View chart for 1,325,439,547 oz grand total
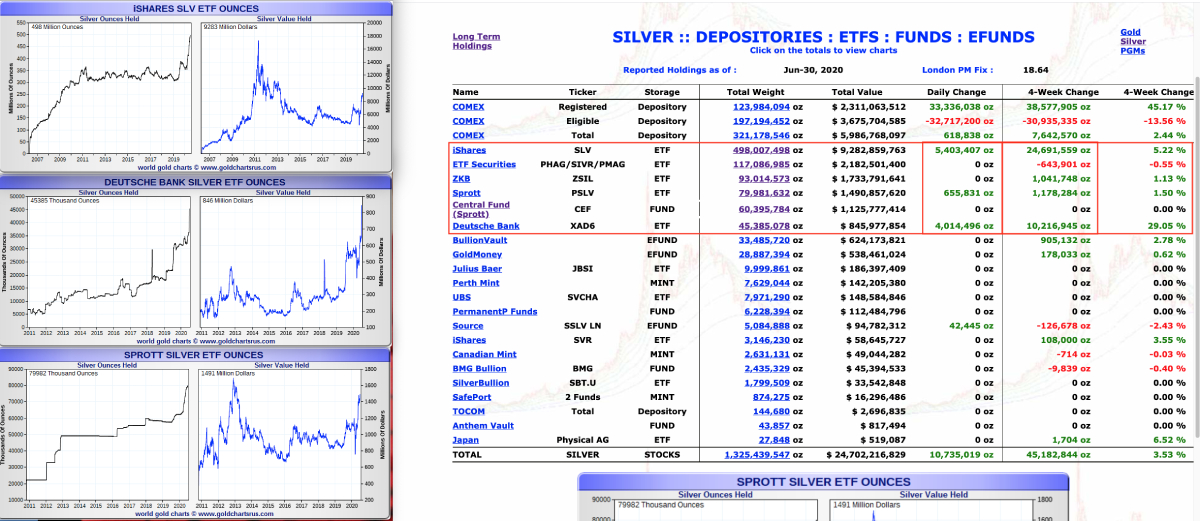This screenshot has width=1200, height=521. pos(757,454)
